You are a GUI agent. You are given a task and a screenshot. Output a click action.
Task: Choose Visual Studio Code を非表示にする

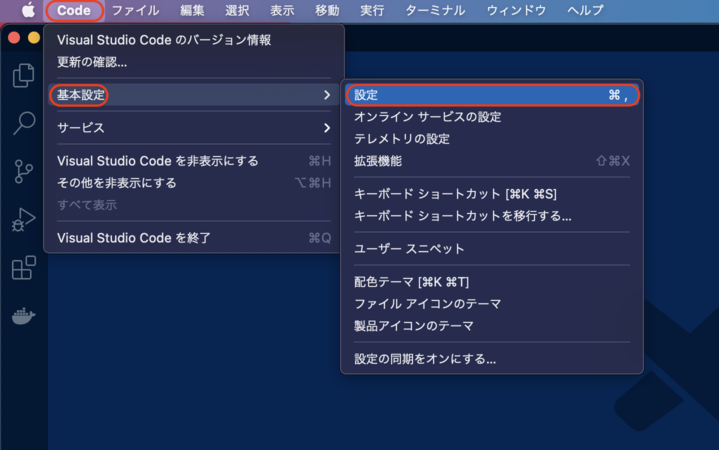[194, 161]
